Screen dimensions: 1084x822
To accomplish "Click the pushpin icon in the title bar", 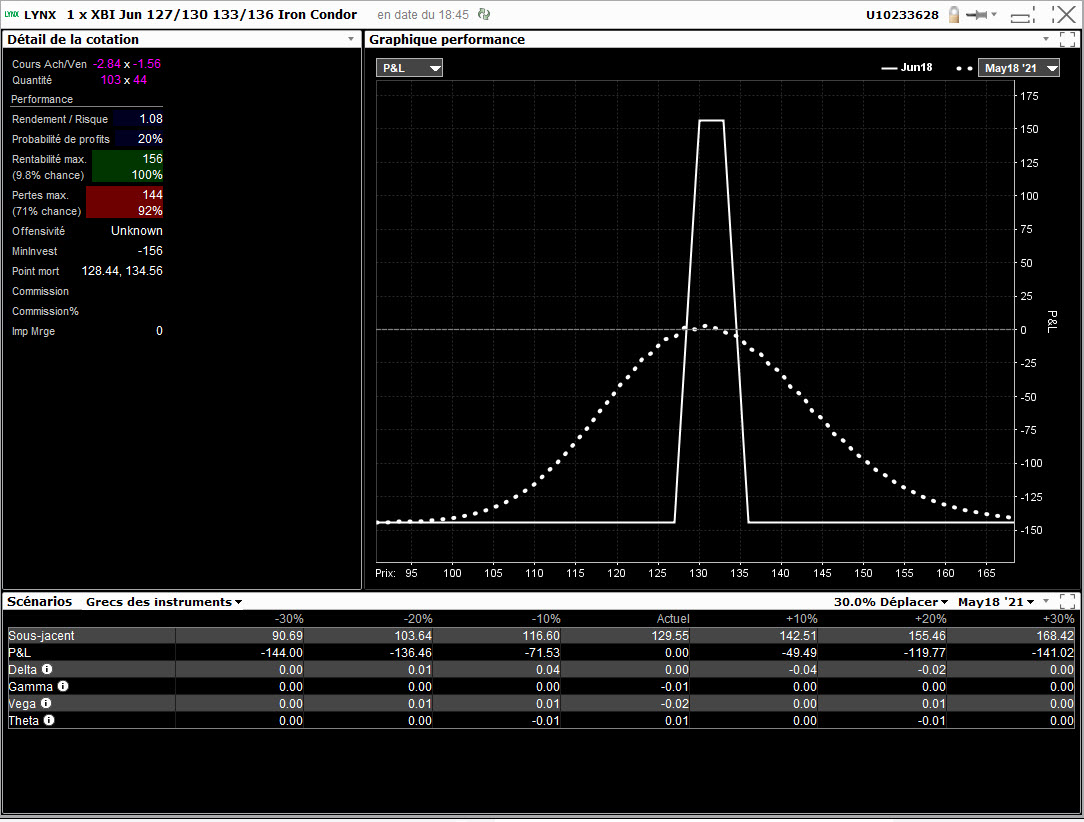I will 977,15.
